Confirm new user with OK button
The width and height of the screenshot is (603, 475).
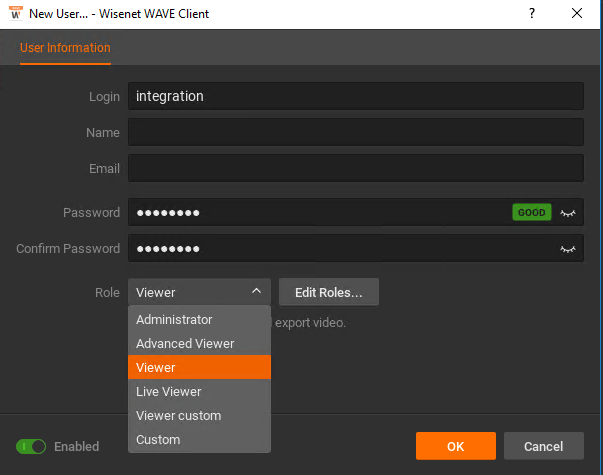click(456, 446)
